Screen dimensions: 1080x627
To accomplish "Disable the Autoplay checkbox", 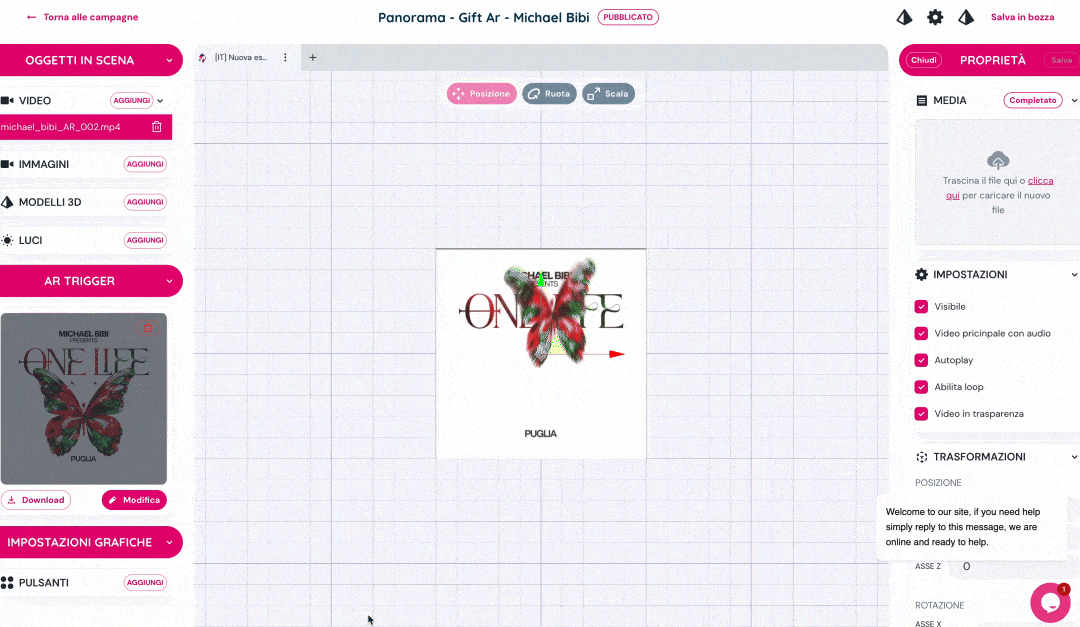I will pos(921,360).
